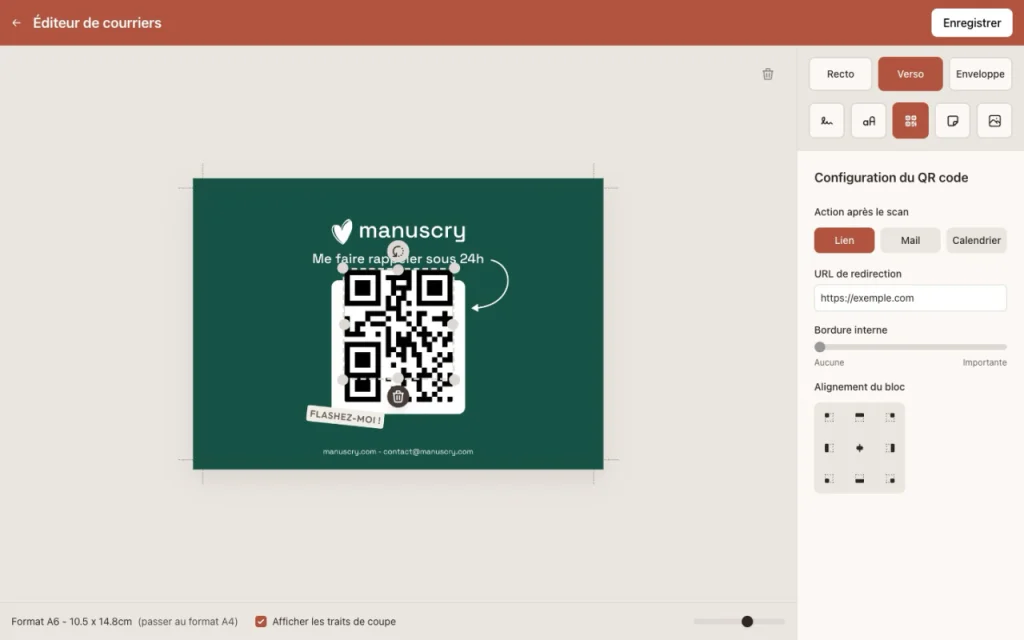This screenshot has height=640, width=1024.
Task: Select the manuscry logo on card
Action: tap(398, 231)
